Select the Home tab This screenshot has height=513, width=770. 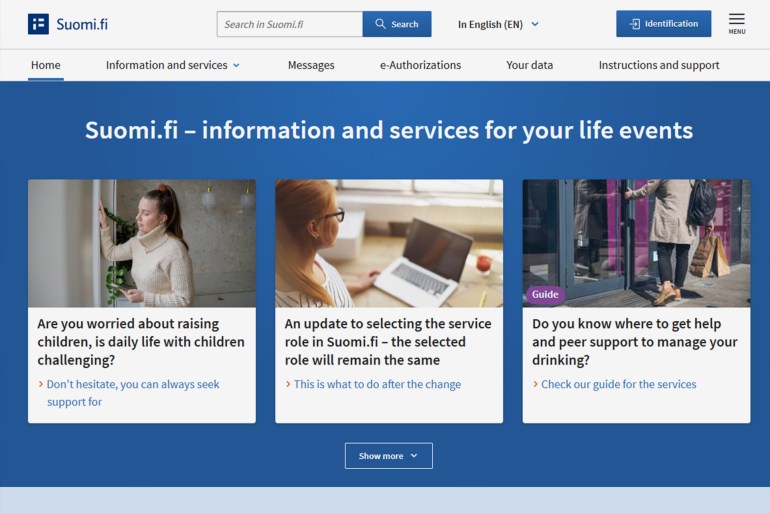46,65
